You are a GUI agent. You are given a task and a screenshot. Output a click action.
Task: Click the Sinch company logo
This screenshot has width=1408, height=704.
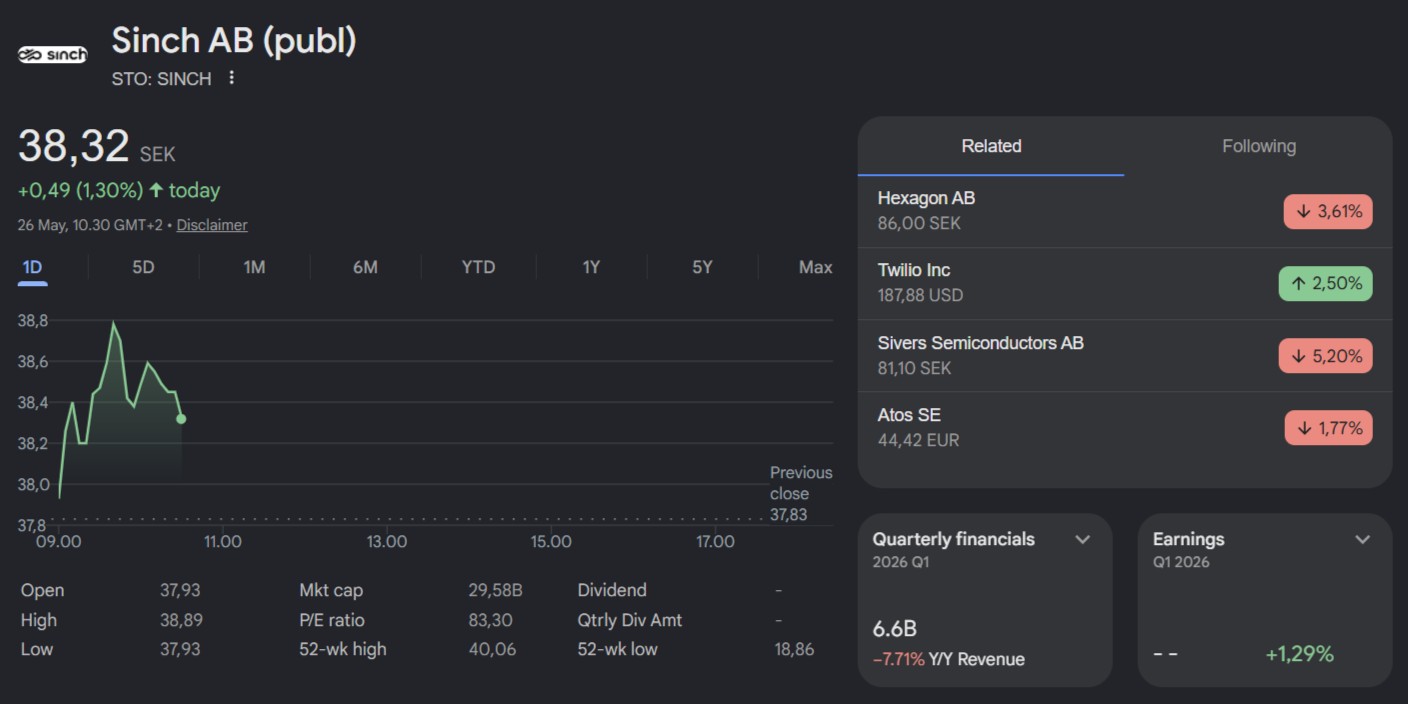coord(52,54)
